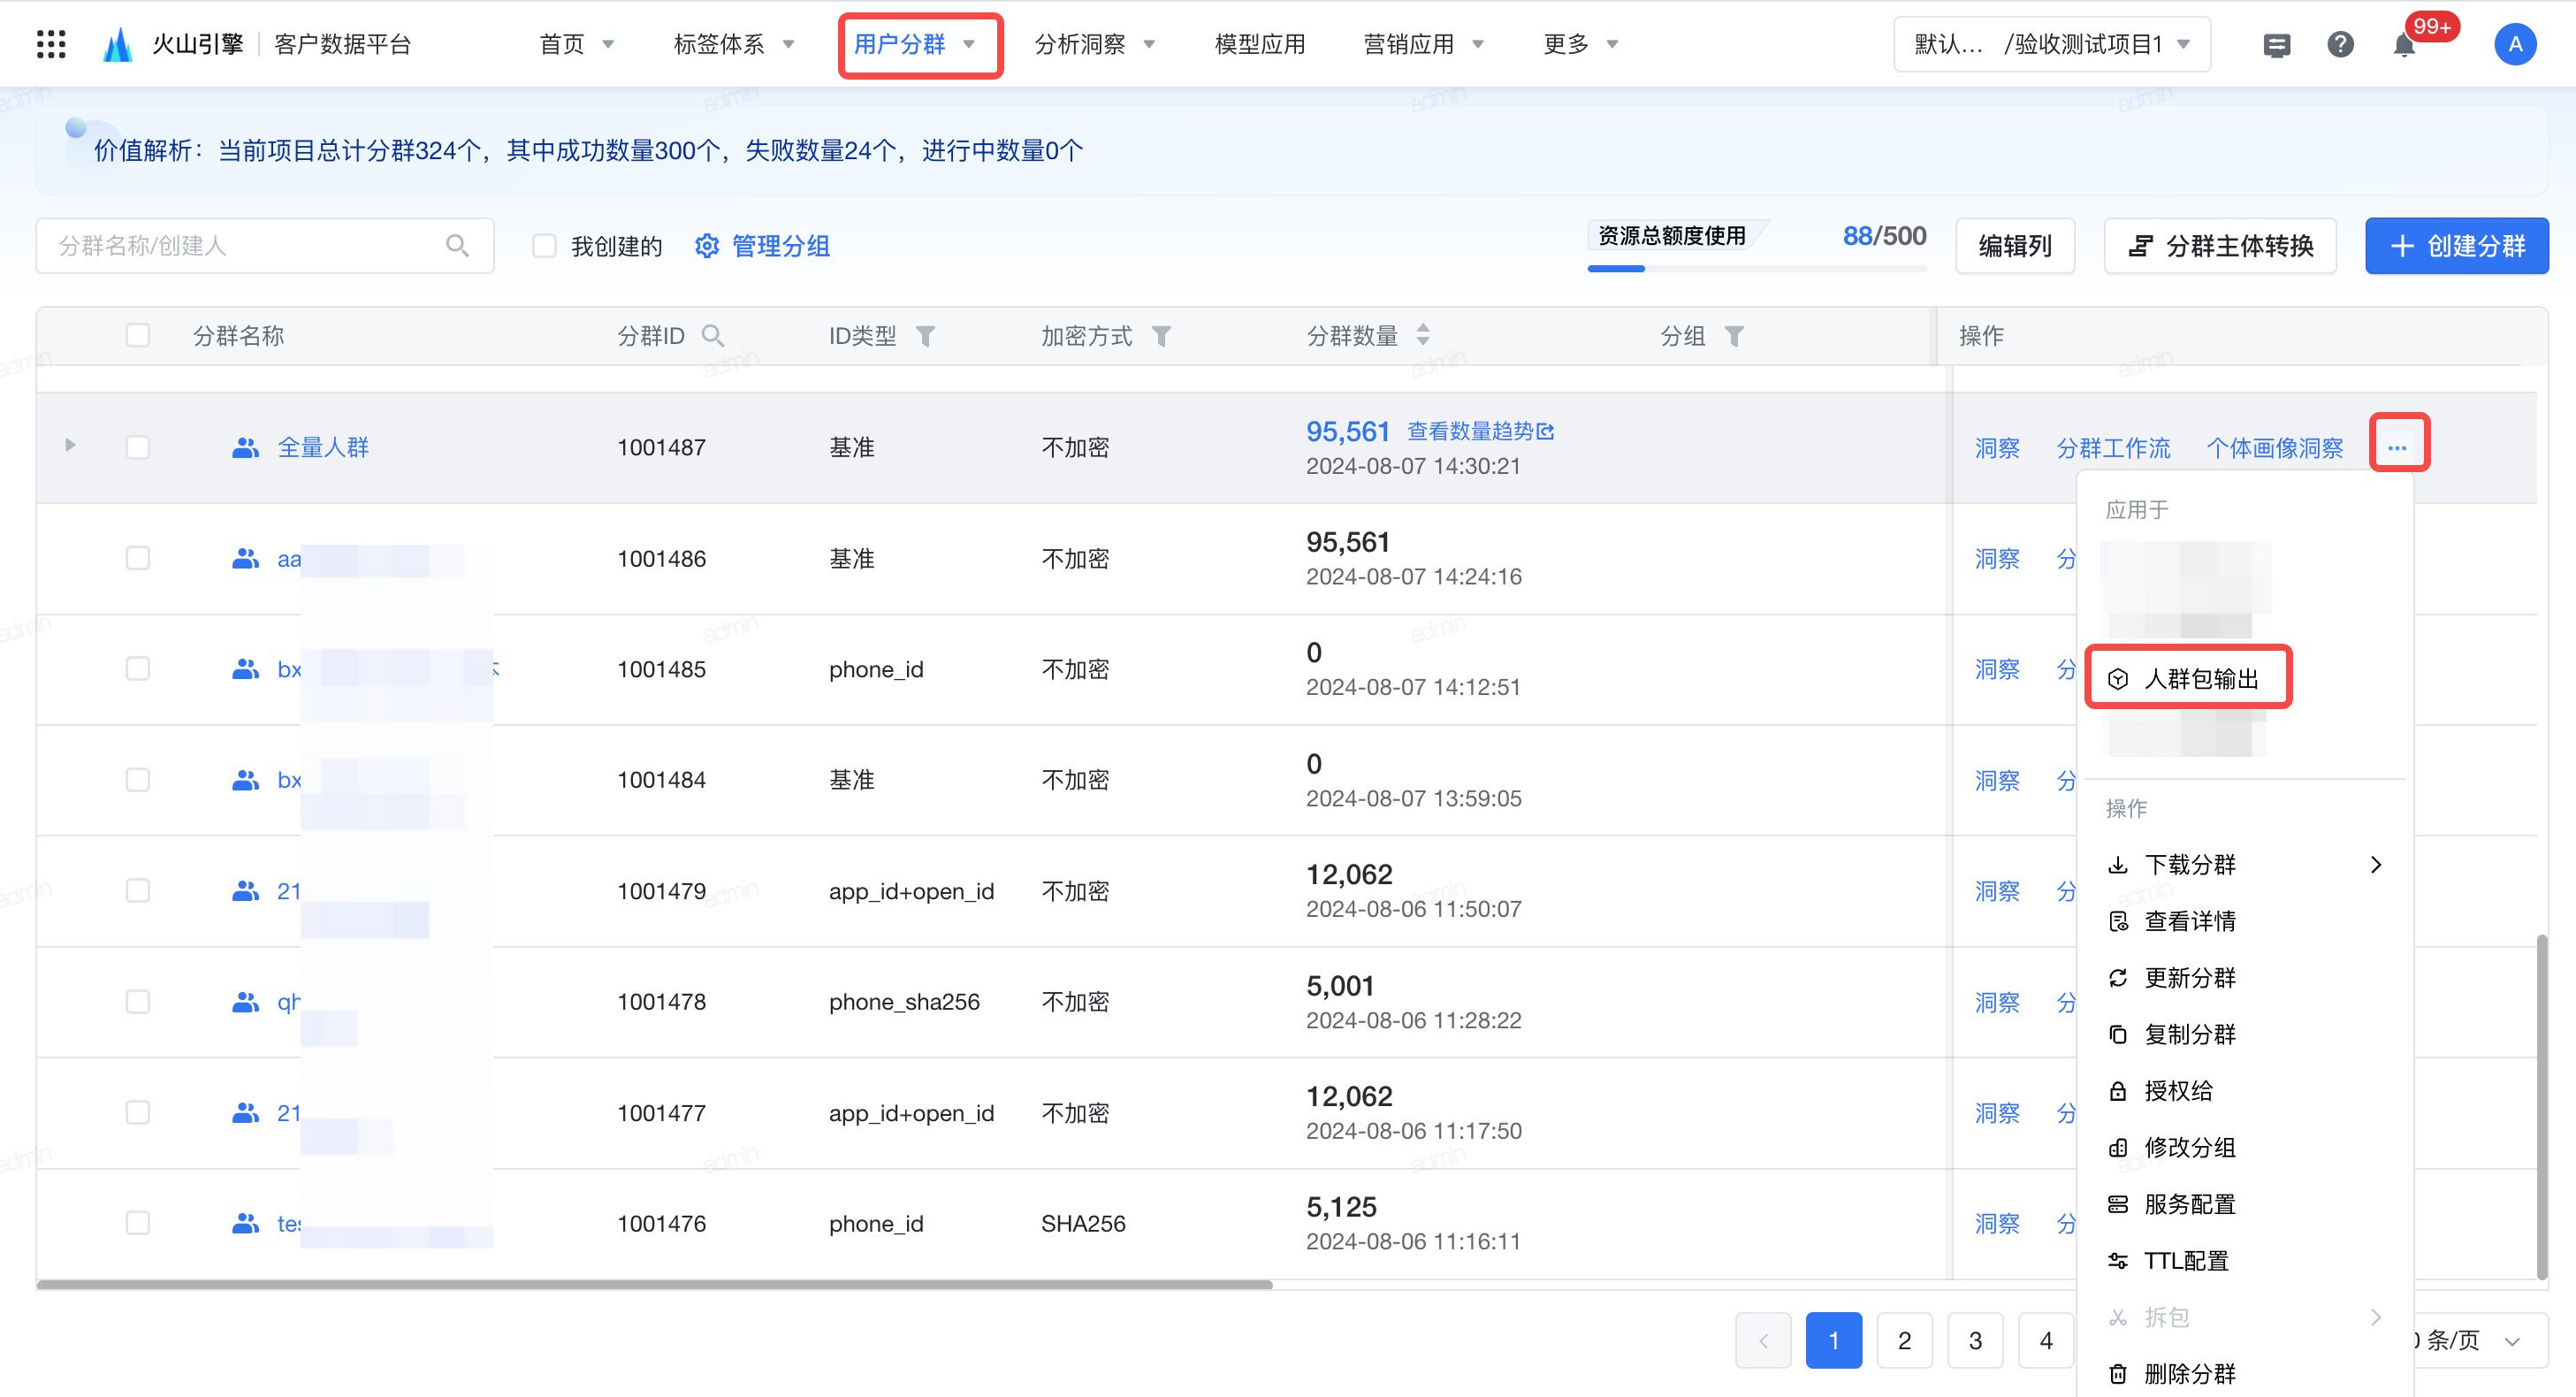Search by 分群ID magnifier icon

713,336
